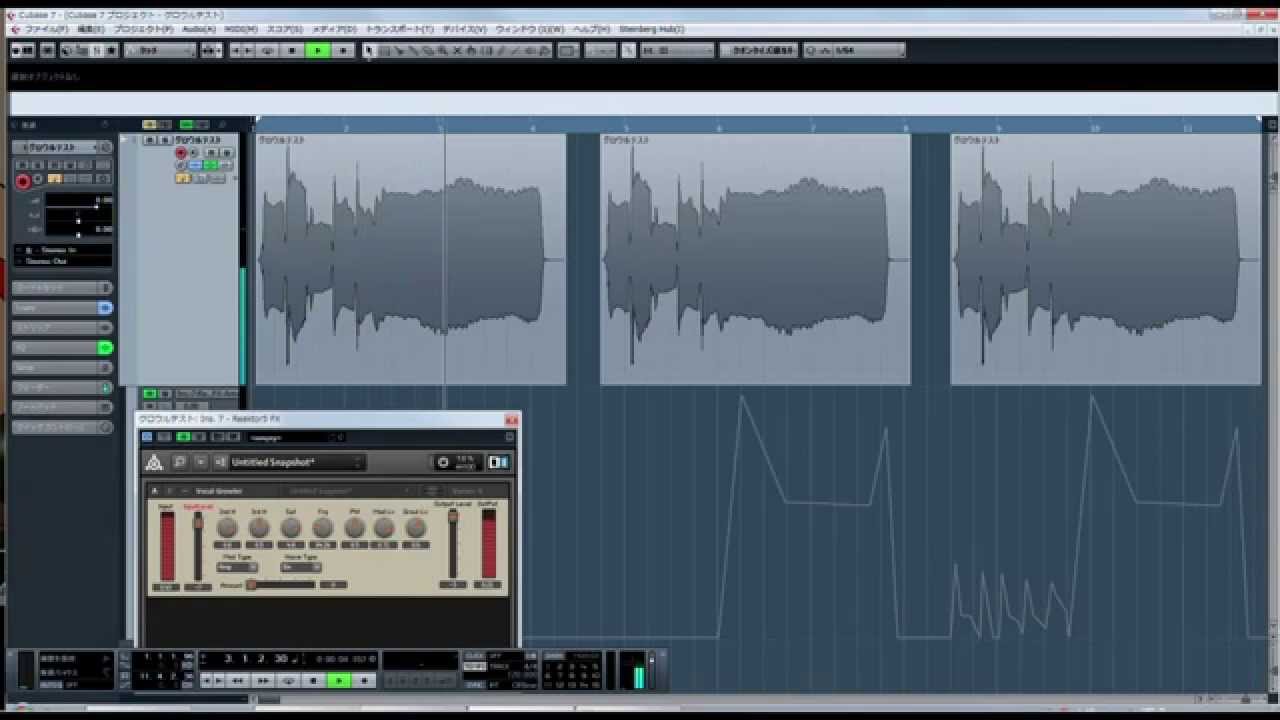Viewport: 1280px width, 720px height.
Task: Mute the グロウルテスト track
Action: [x=149, y=141]
